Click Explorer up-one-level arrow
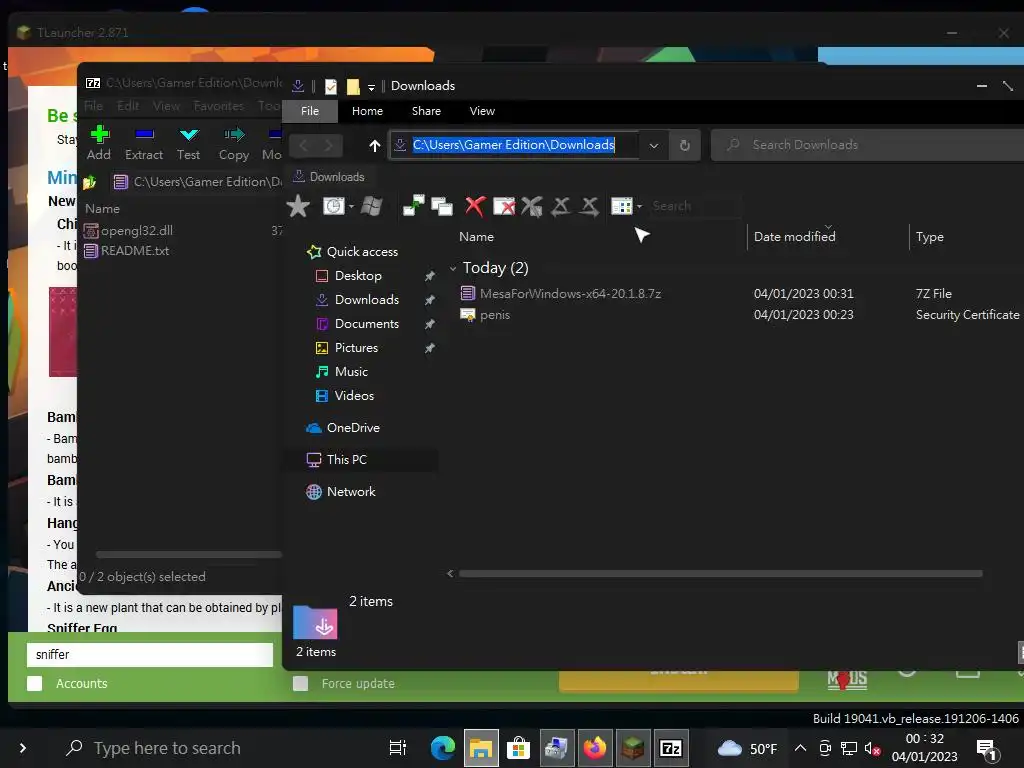The image size is (1024, 768). tap(374, 146)
